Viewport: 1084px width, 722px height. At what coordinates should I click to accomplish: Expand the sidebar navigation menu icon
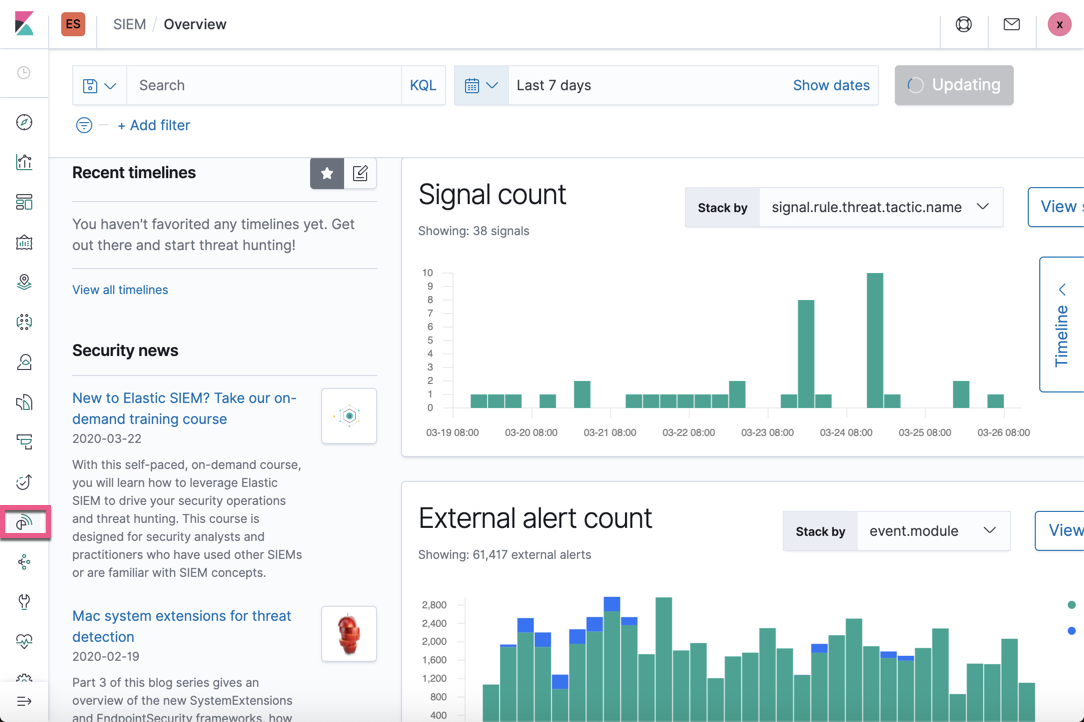point(24,701)
